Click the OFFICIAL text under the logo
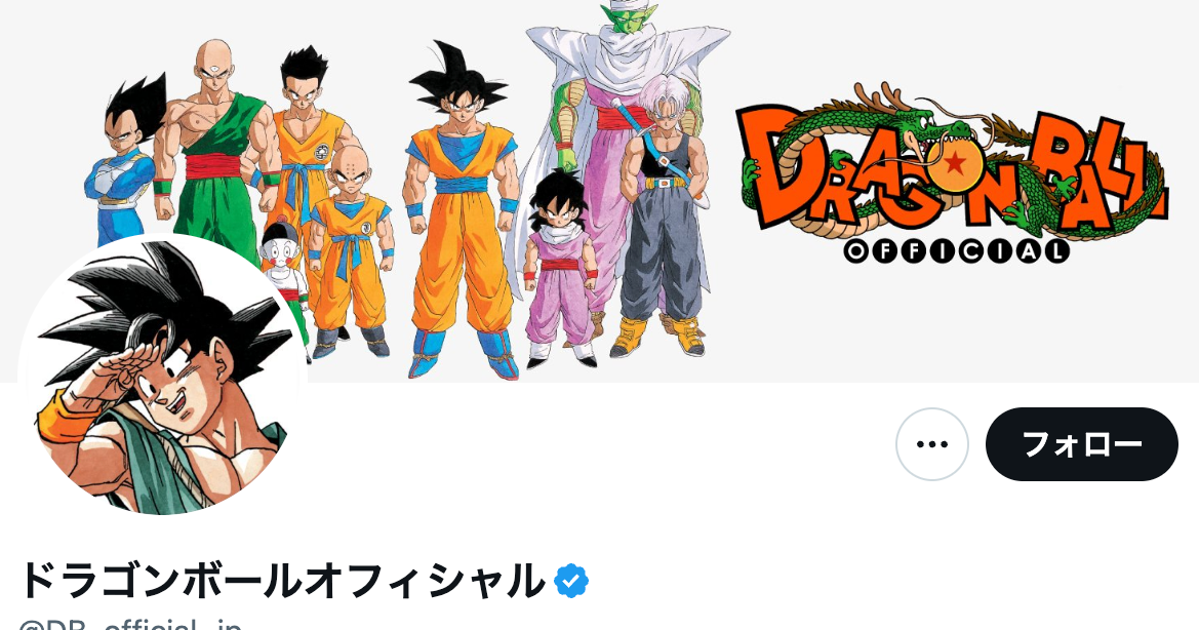1199x630 pixels. [x=956, y=251]
